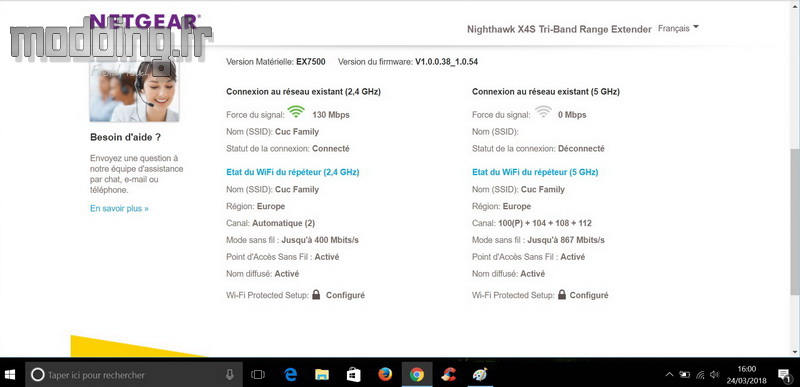The image size is (800, 387).
Task: Launch Microsoft Edge from the taskbar
Action: (x=290, y=375)
